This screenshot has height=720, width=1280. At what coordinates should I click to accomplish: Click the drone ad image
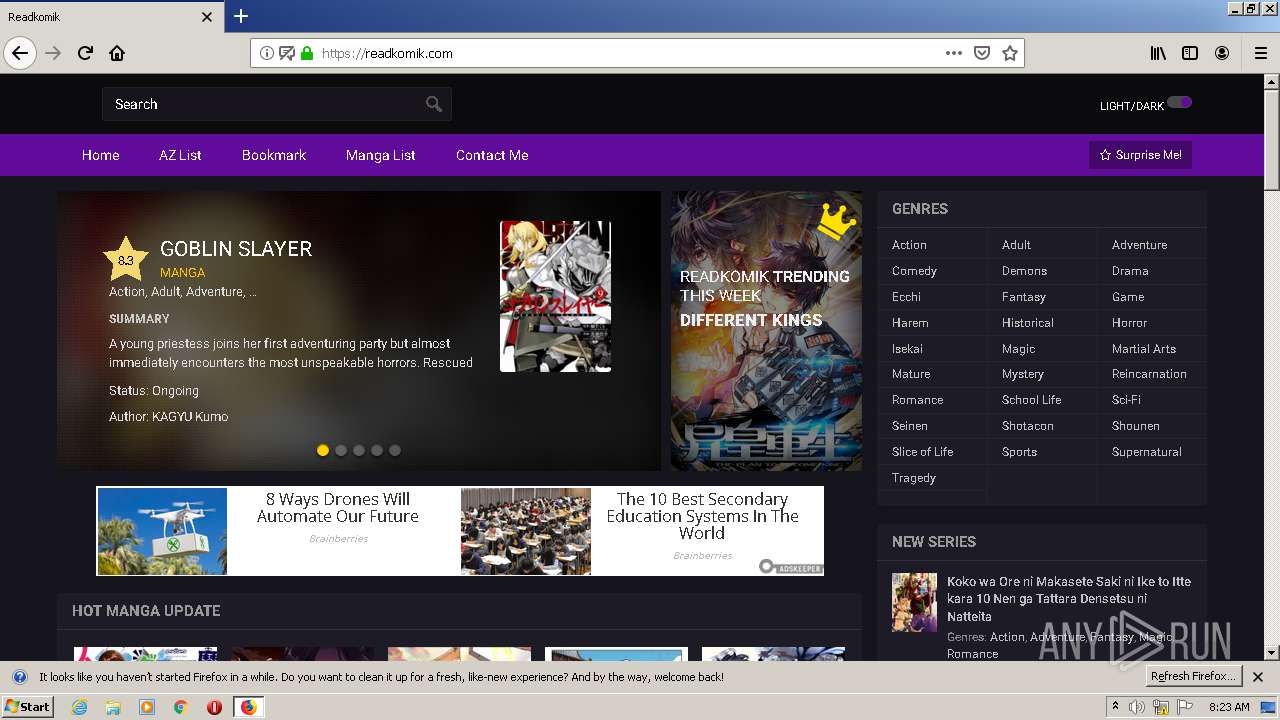pyautogui.click(x=162, y=531)
